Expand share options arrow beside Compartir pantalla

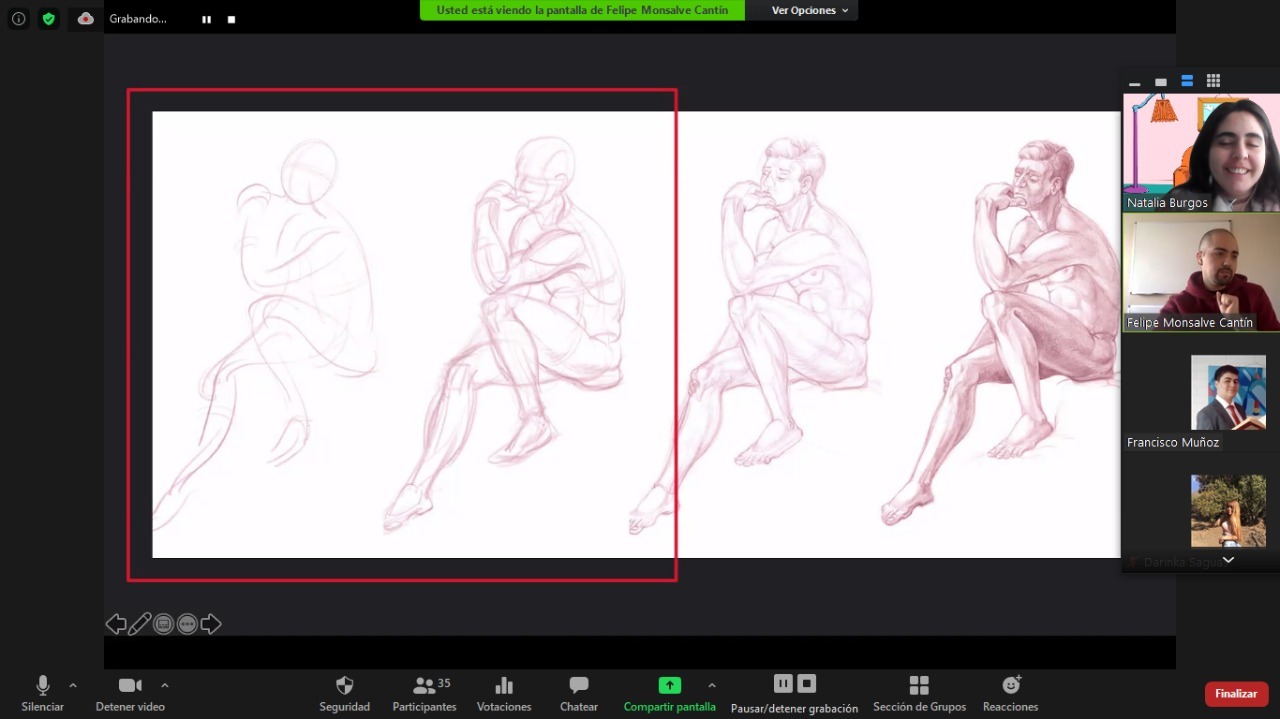[712, 685]
